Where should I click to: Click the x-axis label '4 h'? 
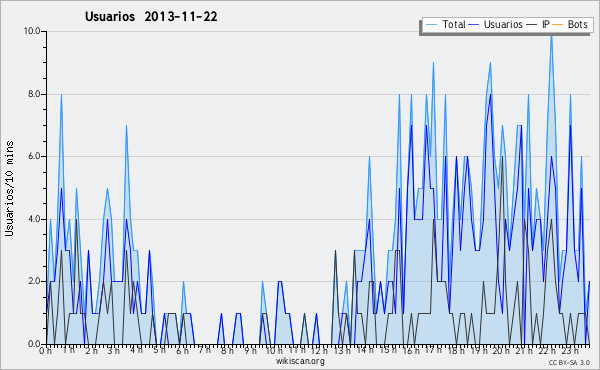tap(136, 350)
